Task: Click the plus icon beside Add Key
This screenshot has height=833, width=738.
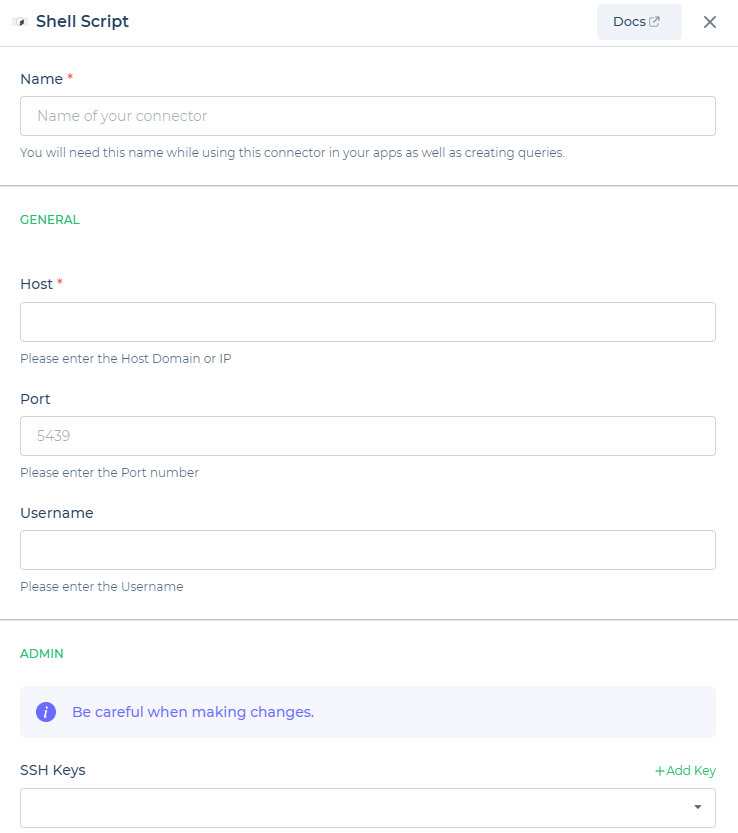Action: [x=659, y=771]
